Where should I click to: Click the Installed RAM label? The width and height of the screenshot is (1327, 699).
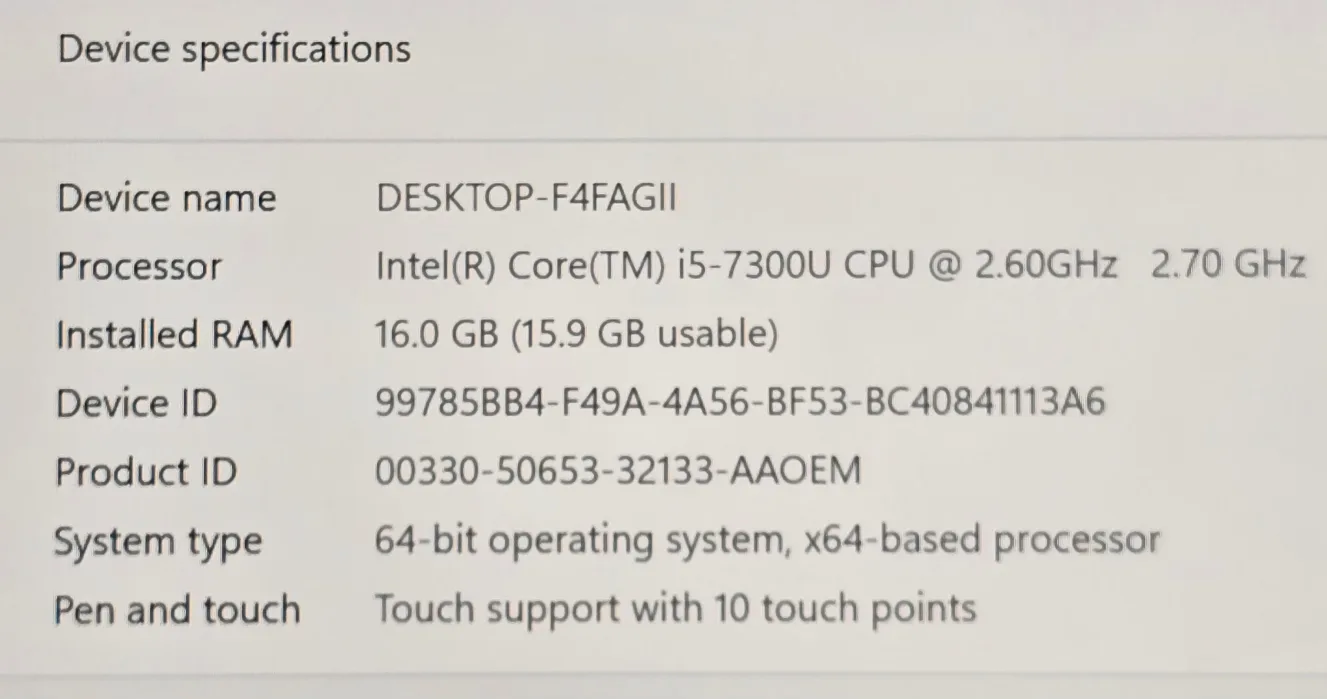click(174, 334)
